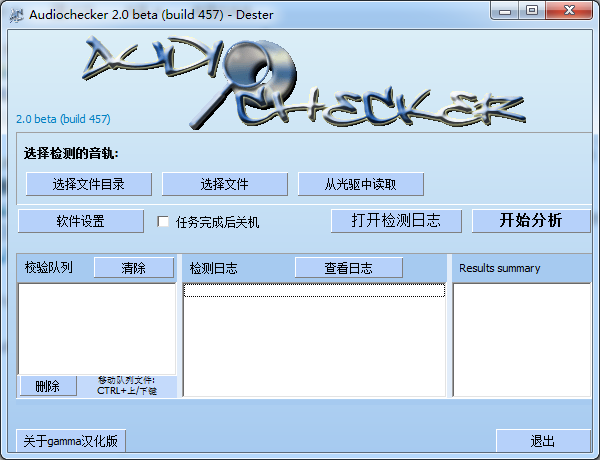Click the 2.0 beta (build 457) version text
Screen dimensions: 600x460
tap(64, 118)
